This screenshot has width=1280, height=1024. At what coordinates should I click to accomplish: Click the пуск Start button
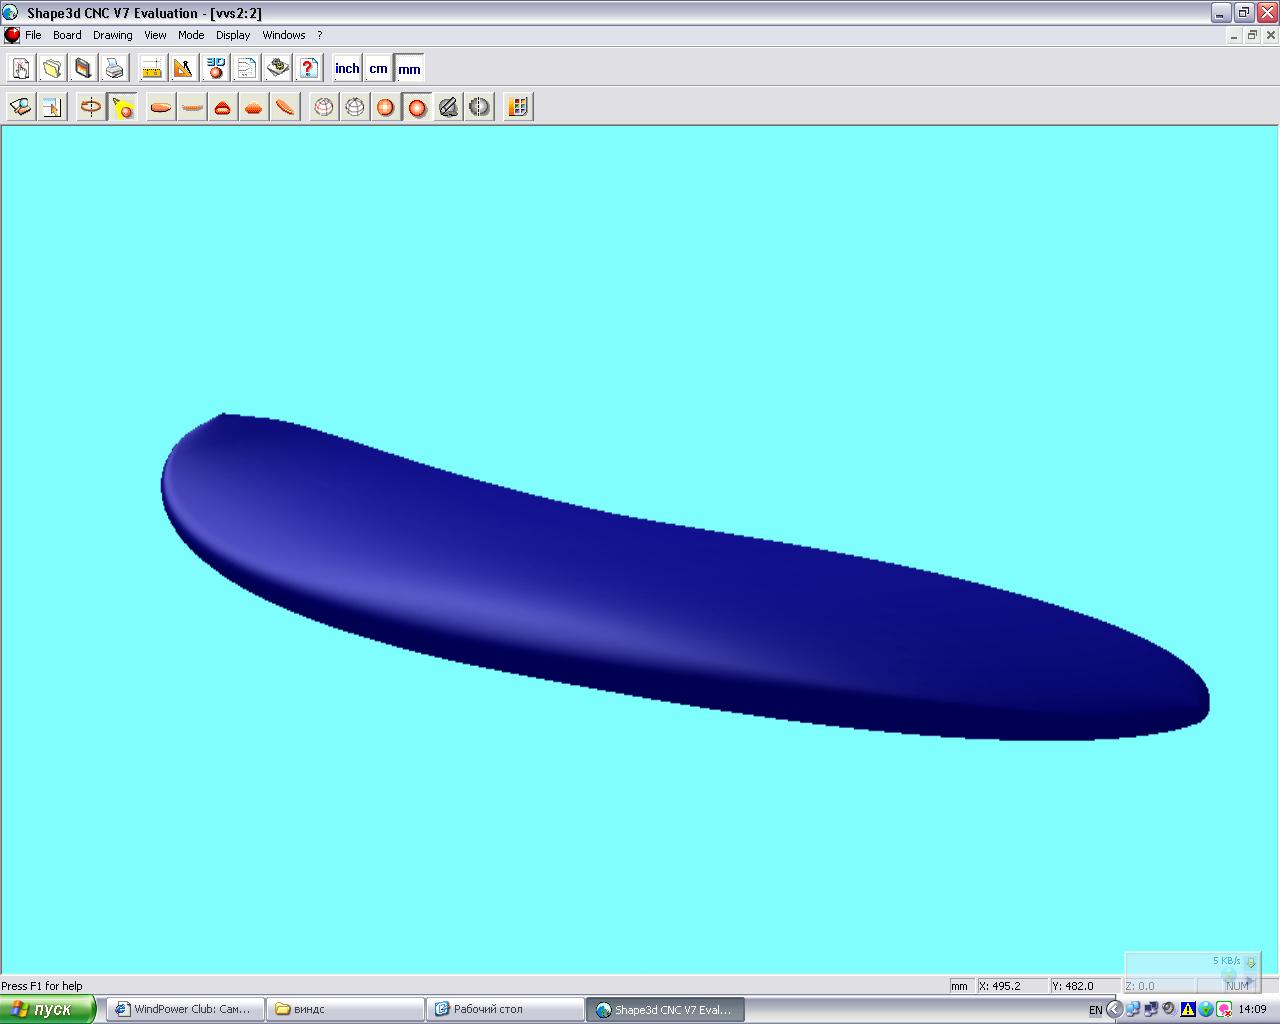point(48,1009)
